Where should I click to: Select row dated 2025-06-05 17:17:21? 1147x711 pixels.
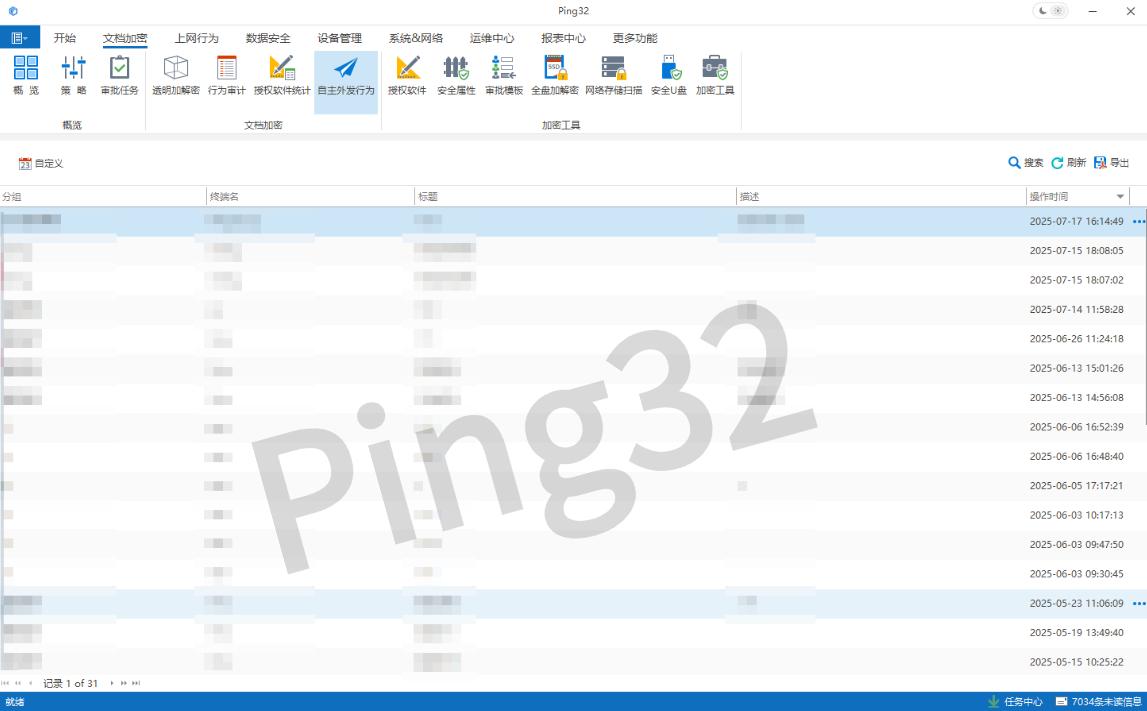point(574,486)
